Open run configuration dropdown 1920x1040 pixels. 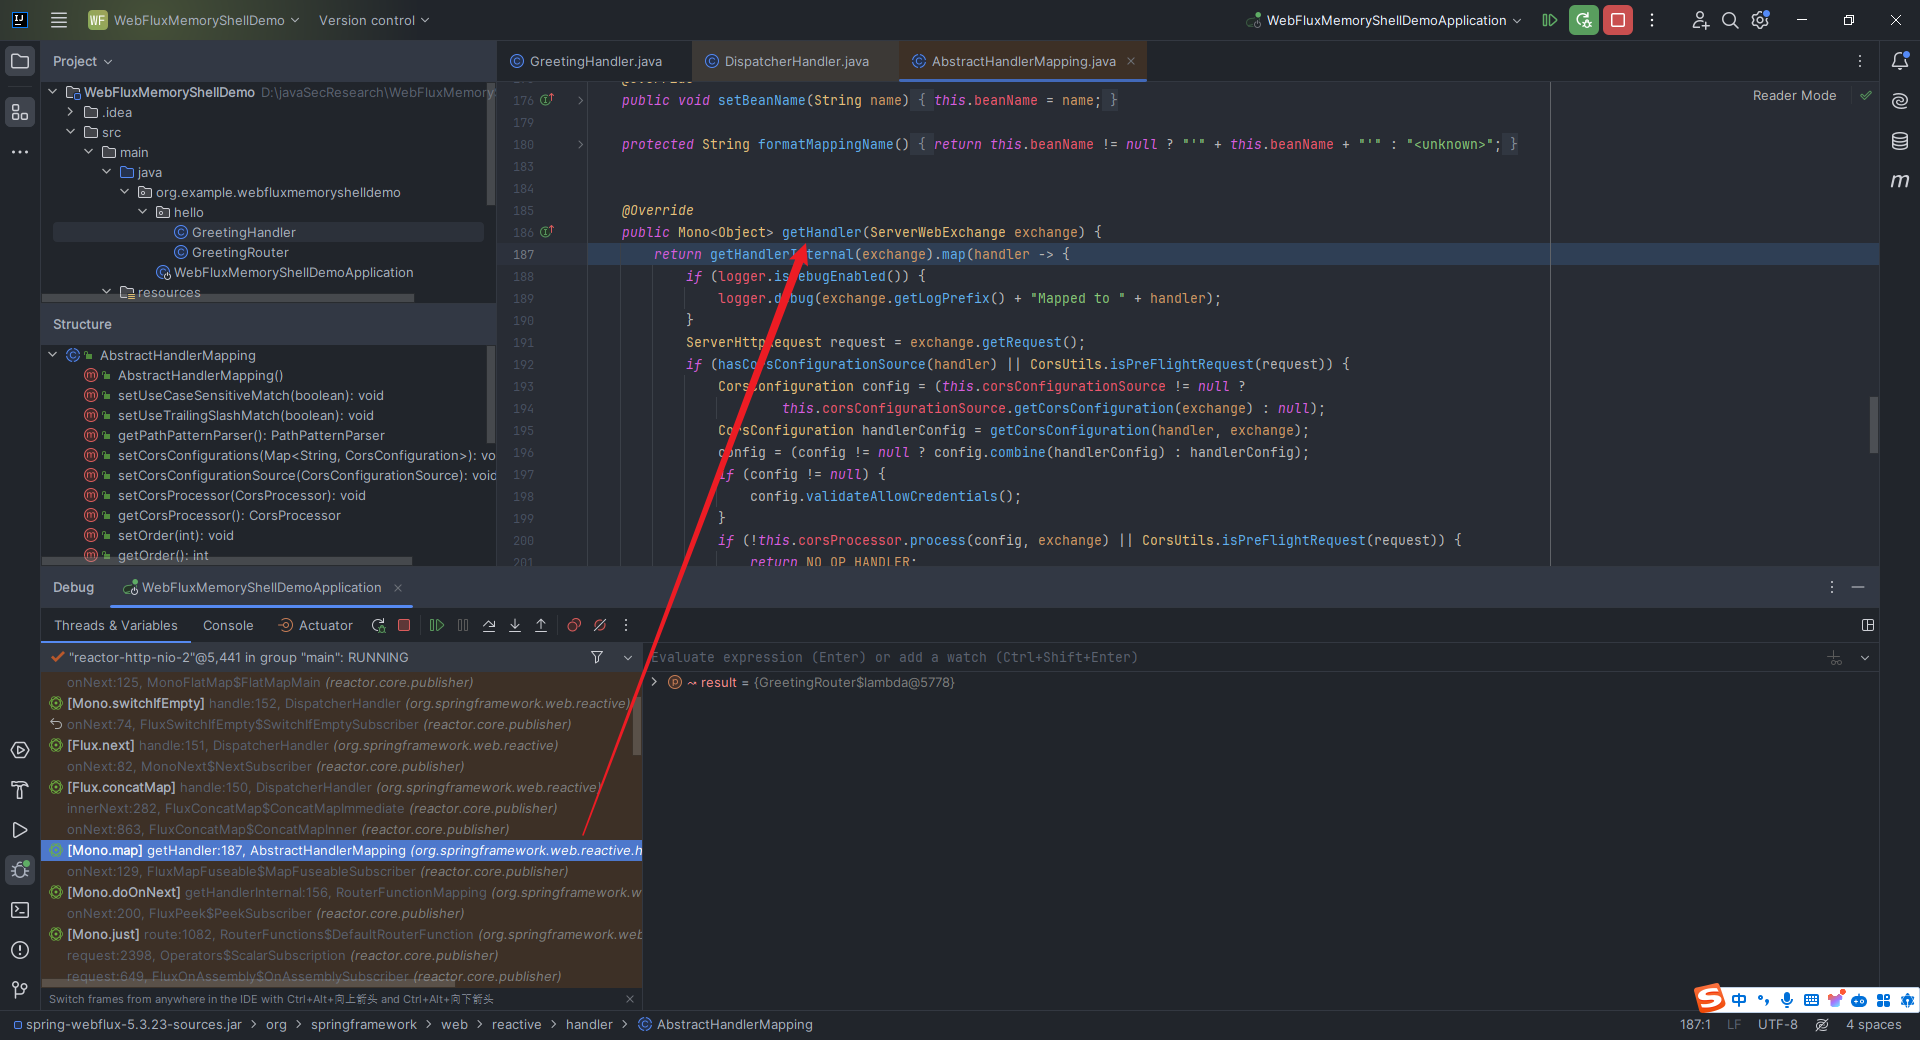click(x=1384, y=20)
